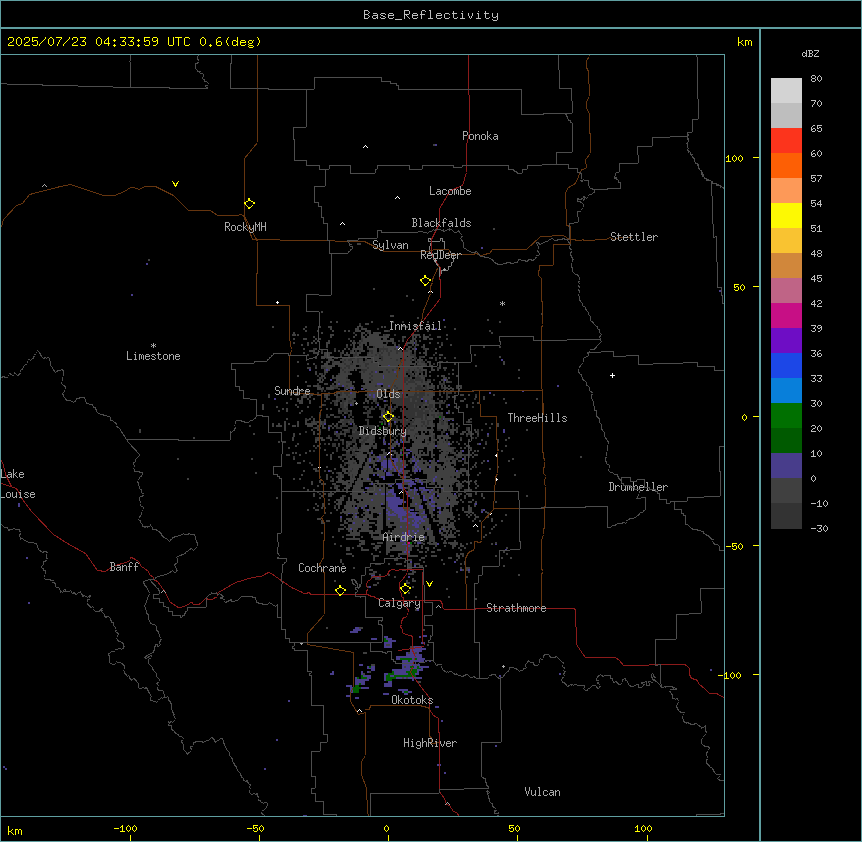This screenshot has width=862, height=842.
Task: Click the HighRiver town label
Action: pos(430,743)
